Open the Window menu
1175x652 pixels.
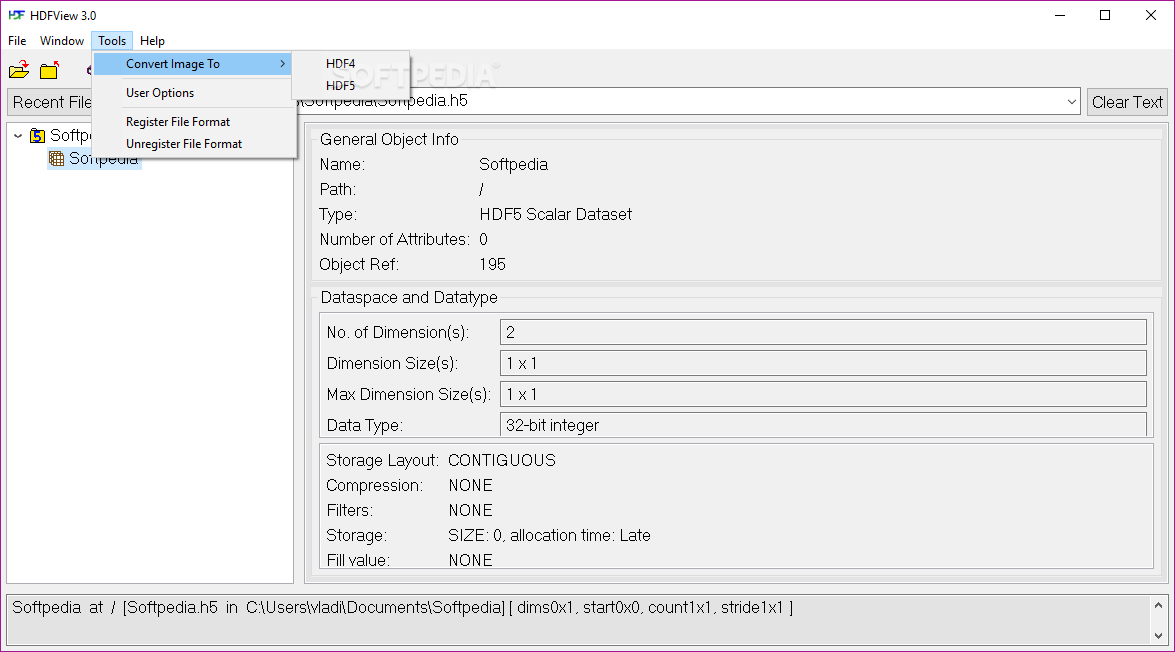(x=61, y=40)
